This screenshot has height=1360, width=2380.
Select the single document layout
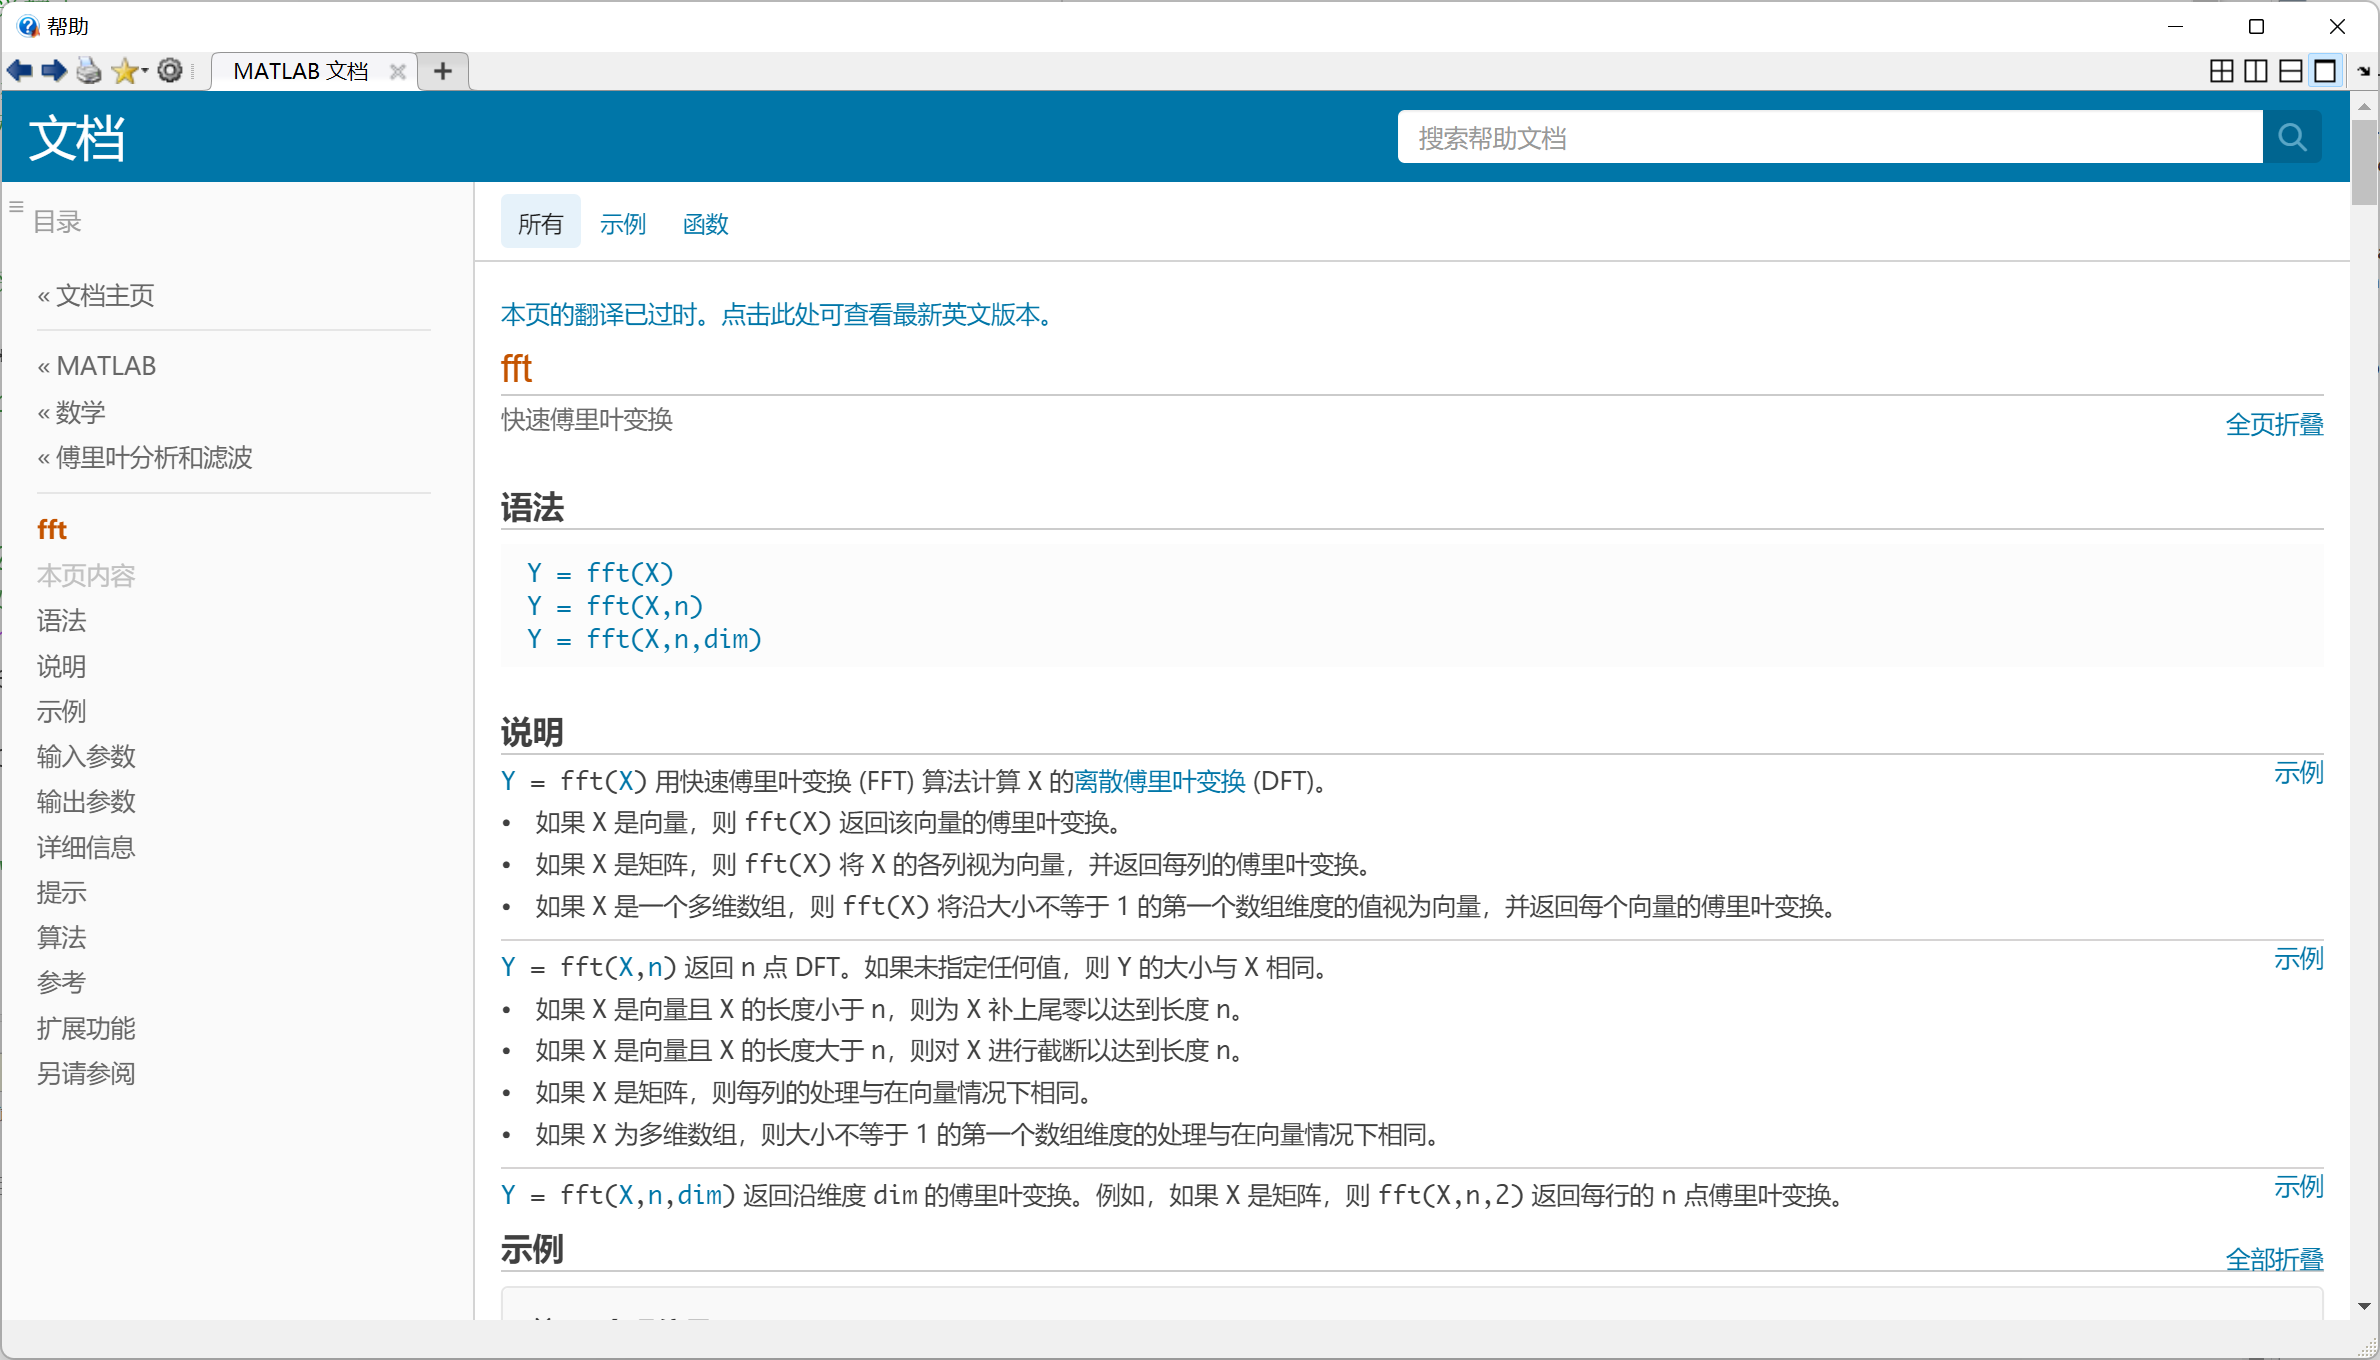click(x=2326, y=71)
